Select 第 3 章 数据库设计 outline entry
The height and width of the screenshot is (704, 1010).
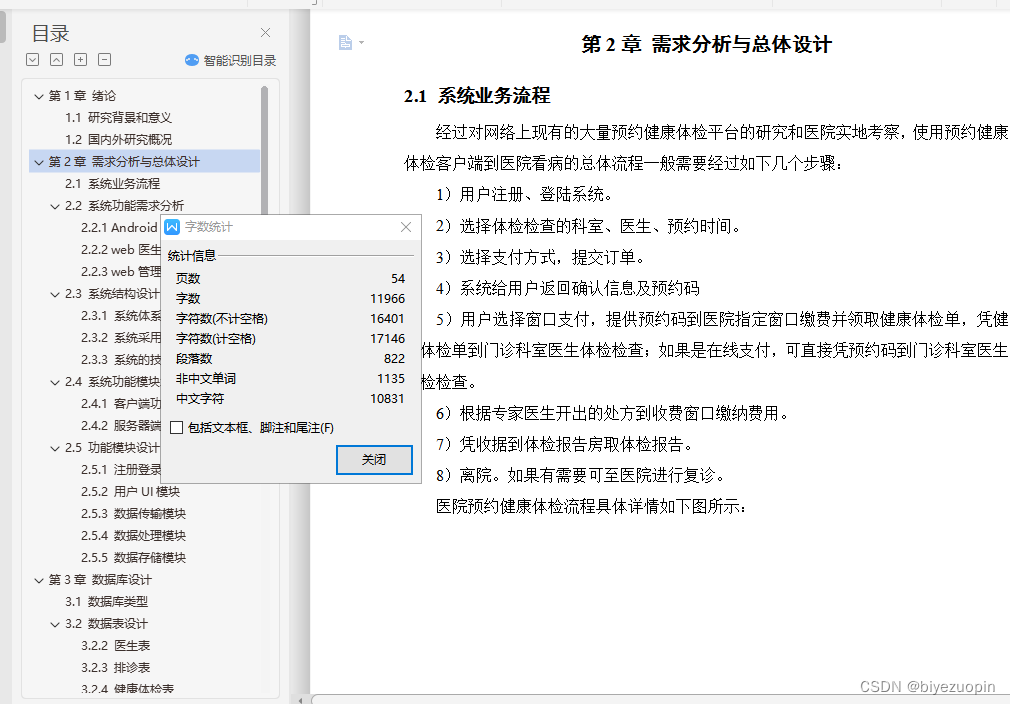(100, 580)
